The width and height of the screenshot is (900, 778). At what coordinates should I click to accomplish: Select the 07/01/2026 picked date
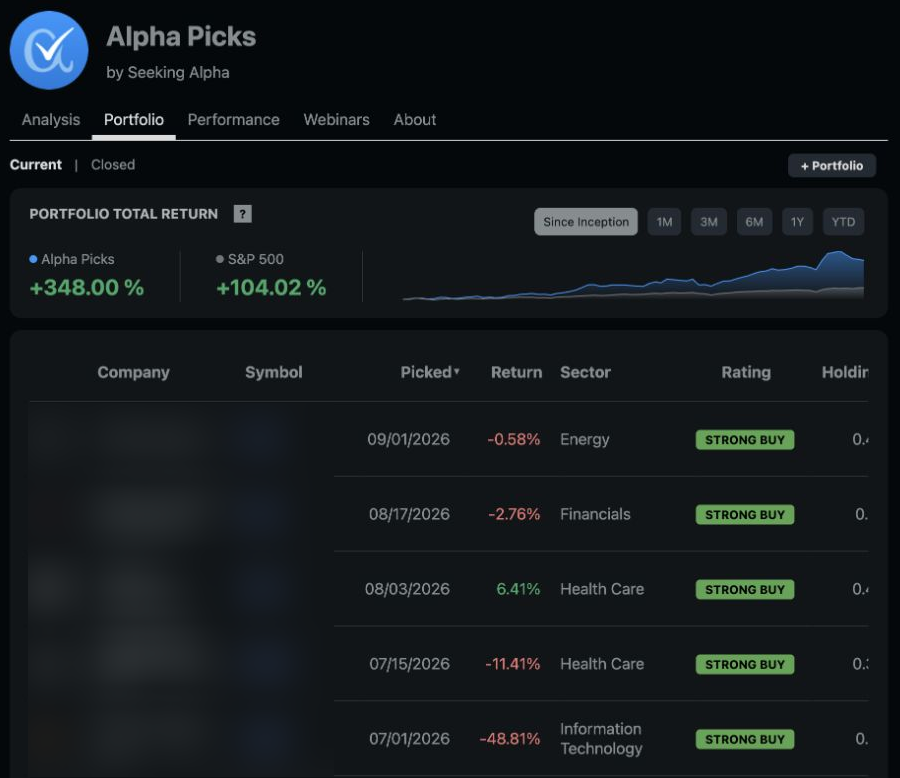click(x=409, y=738)
